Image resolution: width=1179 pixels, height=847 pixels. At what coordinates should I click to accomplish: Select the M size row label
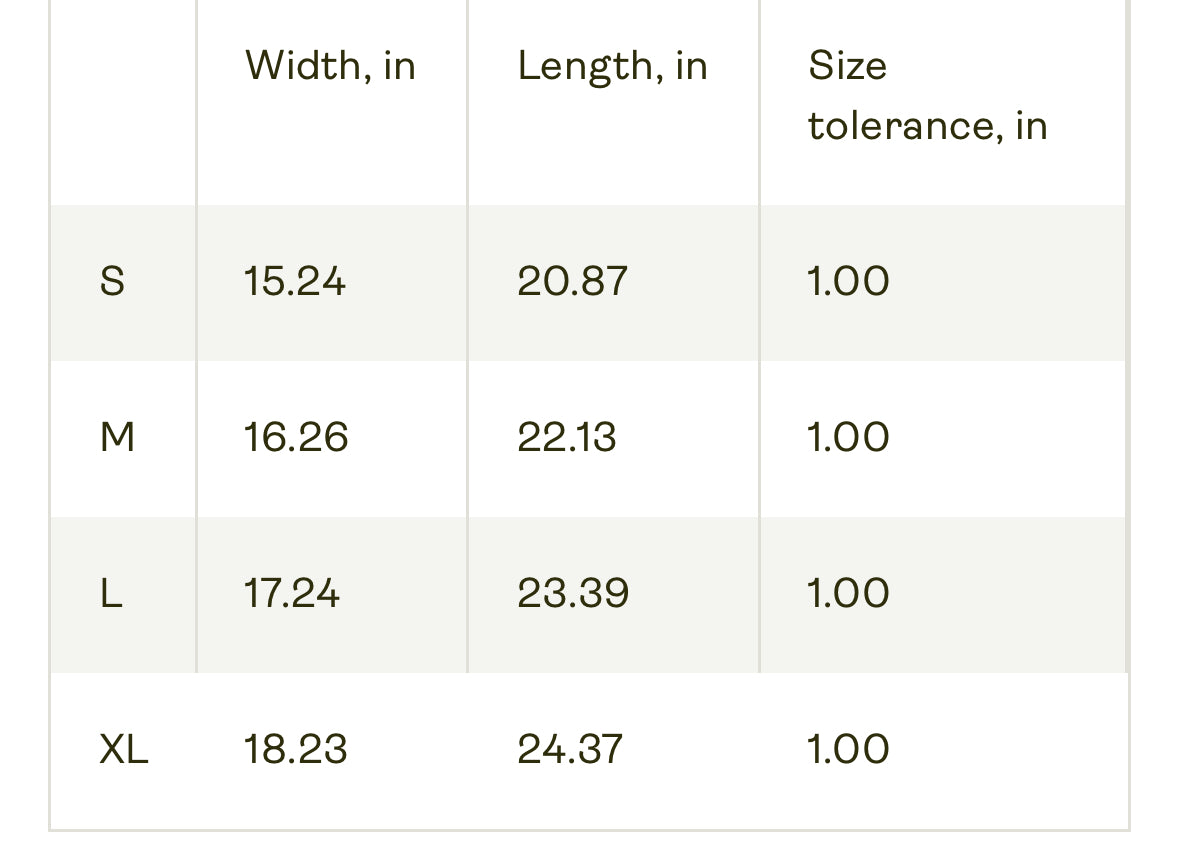coord(117,438)
